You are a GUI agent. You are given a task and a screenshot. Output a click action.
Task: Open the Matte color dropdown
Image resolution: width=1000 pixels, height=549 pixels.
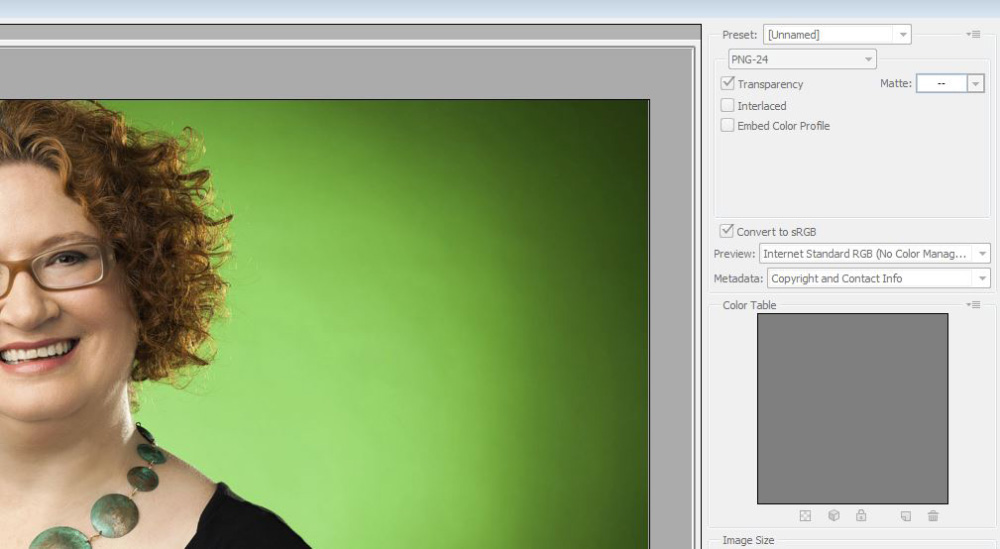[x=975, y=84]
